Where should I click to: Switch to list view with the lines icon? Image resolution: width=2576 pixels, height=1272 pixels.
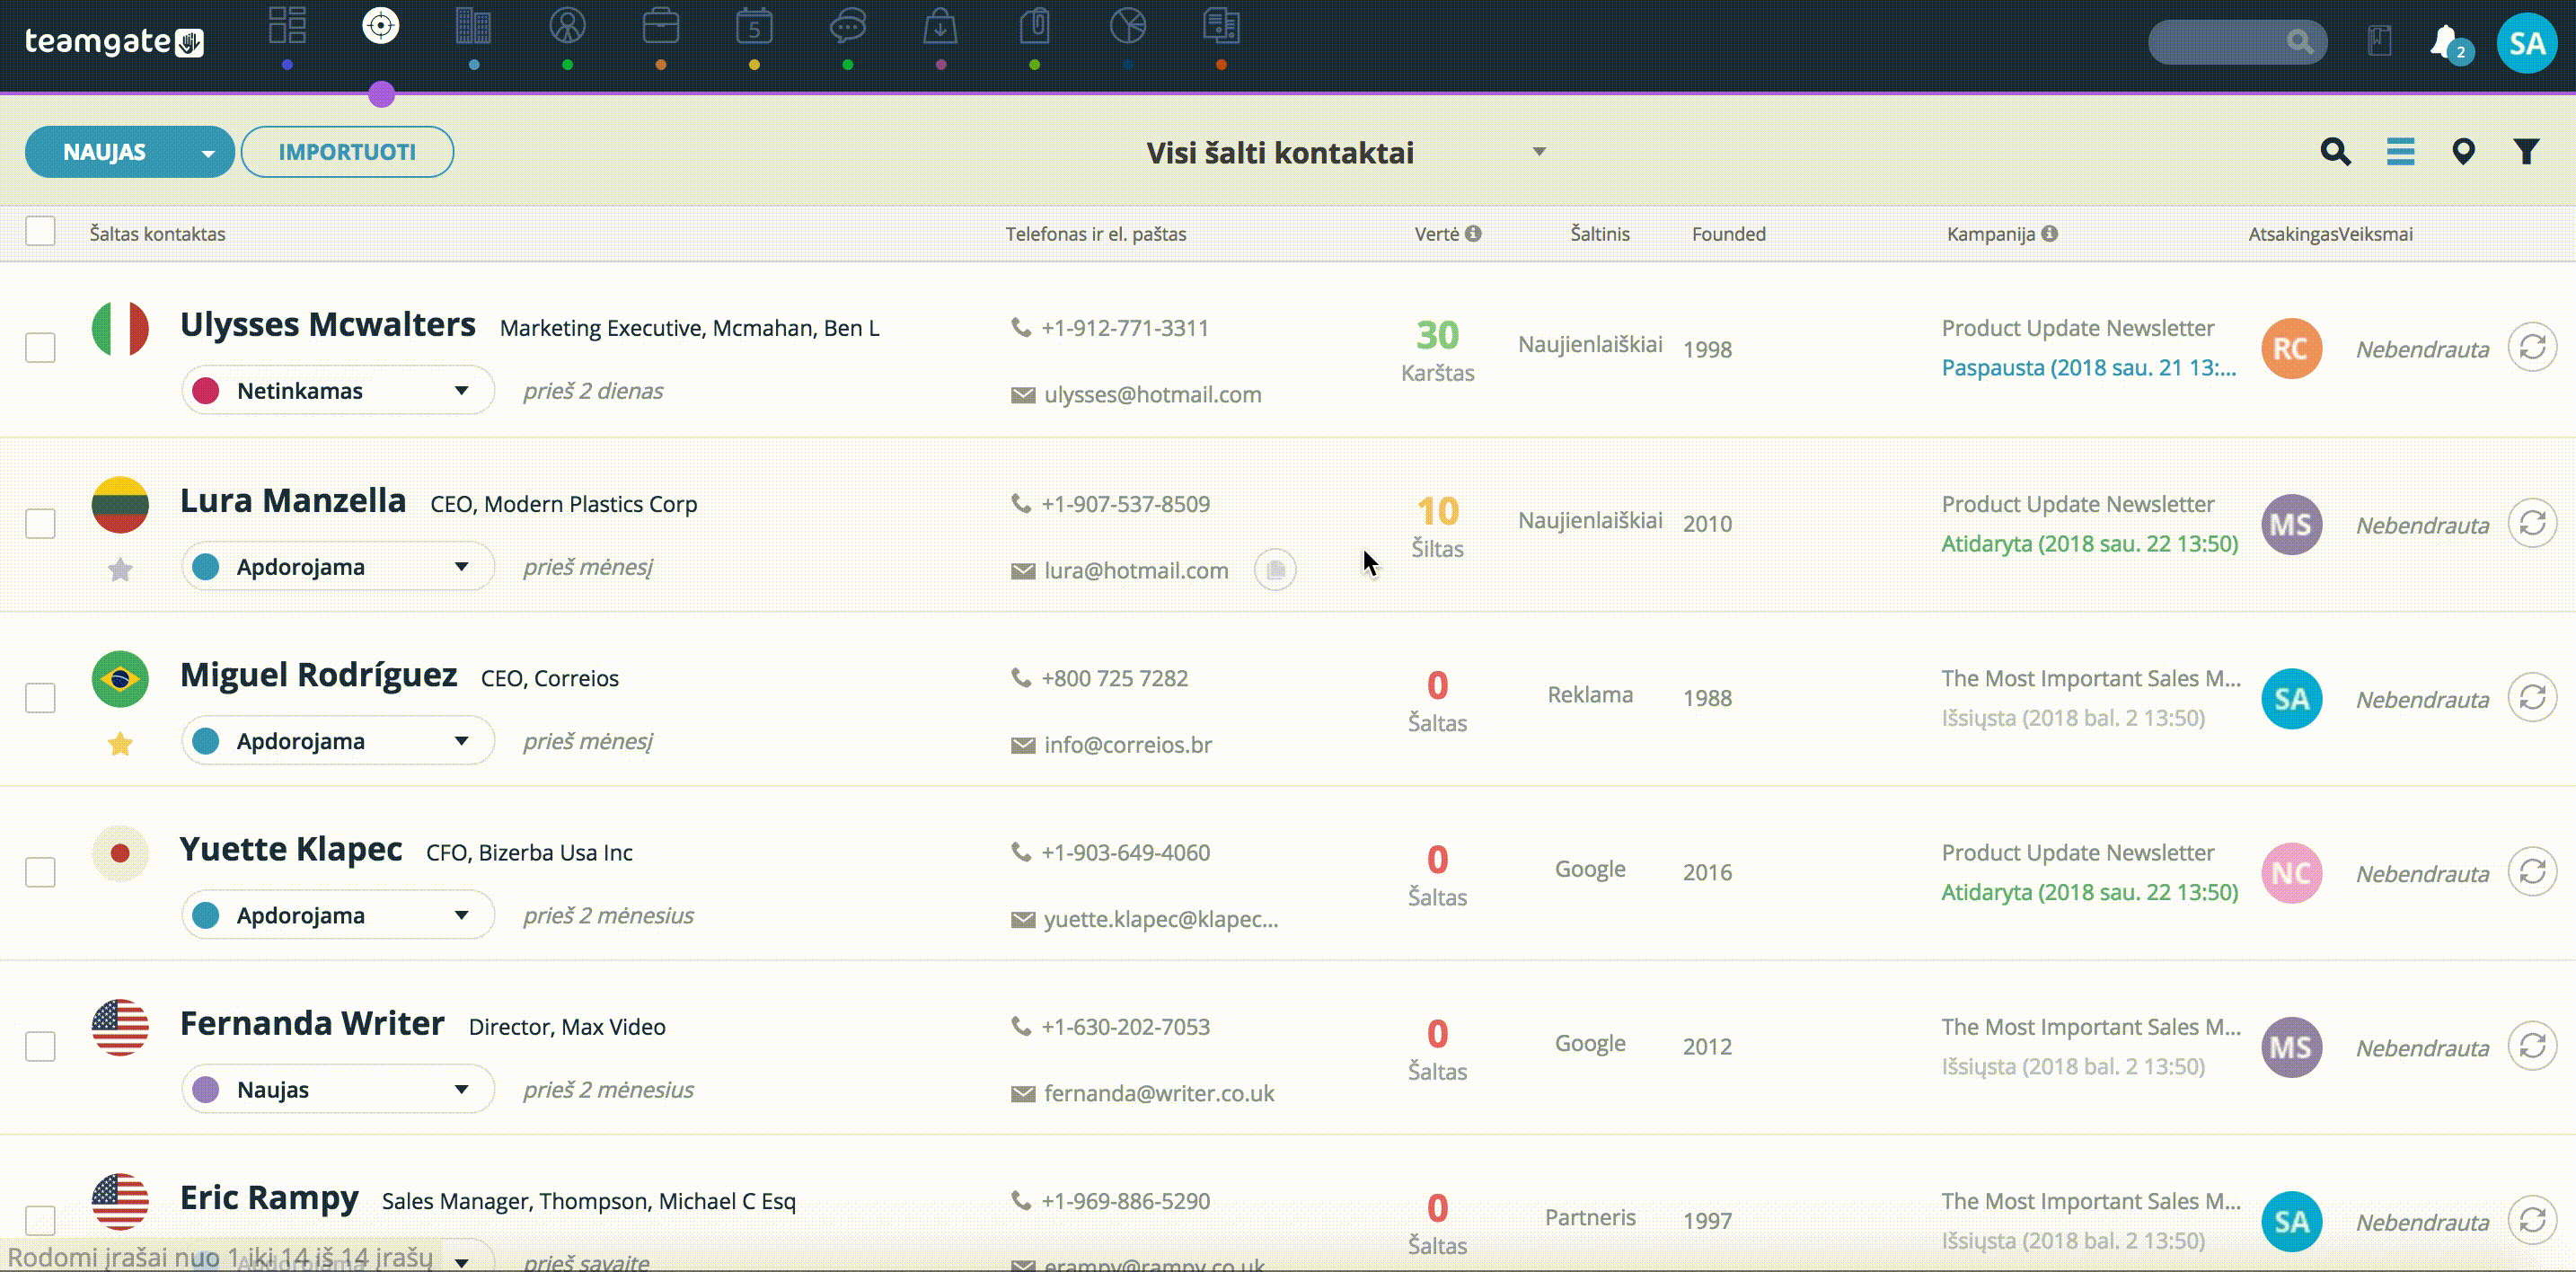point(2400,152)
